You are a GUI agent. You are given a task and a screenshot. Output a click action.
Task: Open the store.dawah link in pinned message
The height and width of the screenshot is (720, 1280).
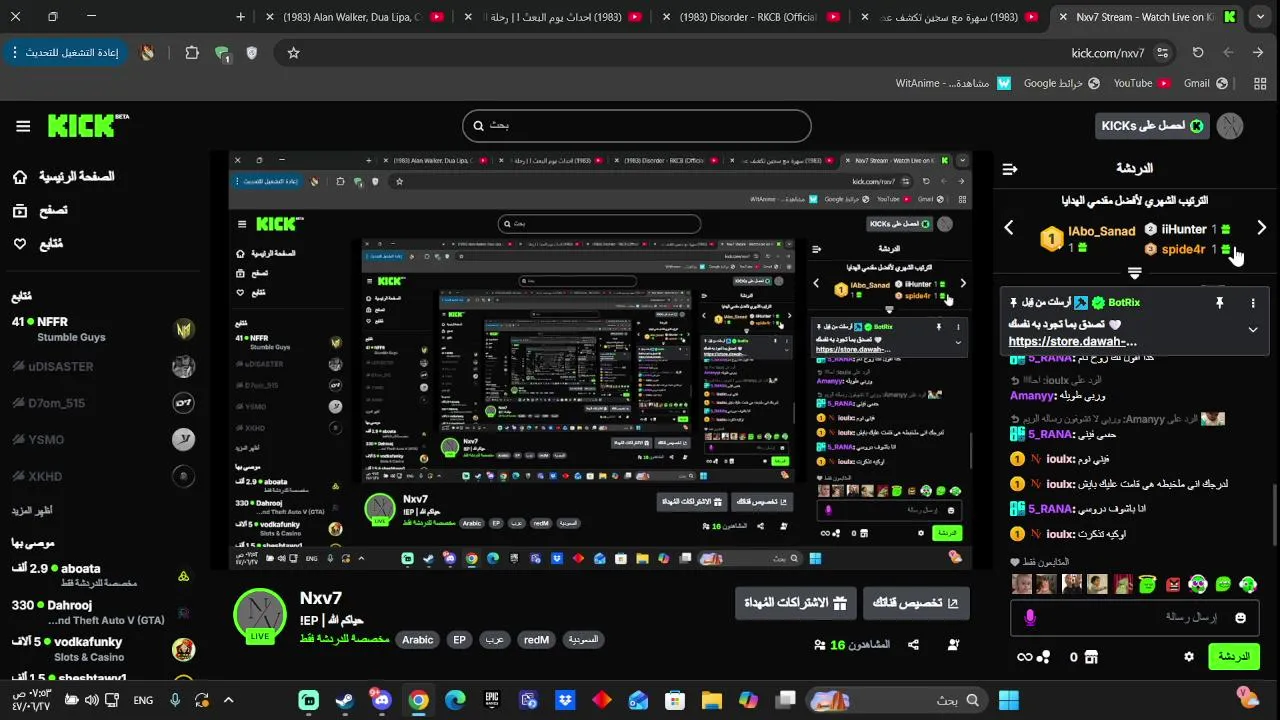[1073, 341]
